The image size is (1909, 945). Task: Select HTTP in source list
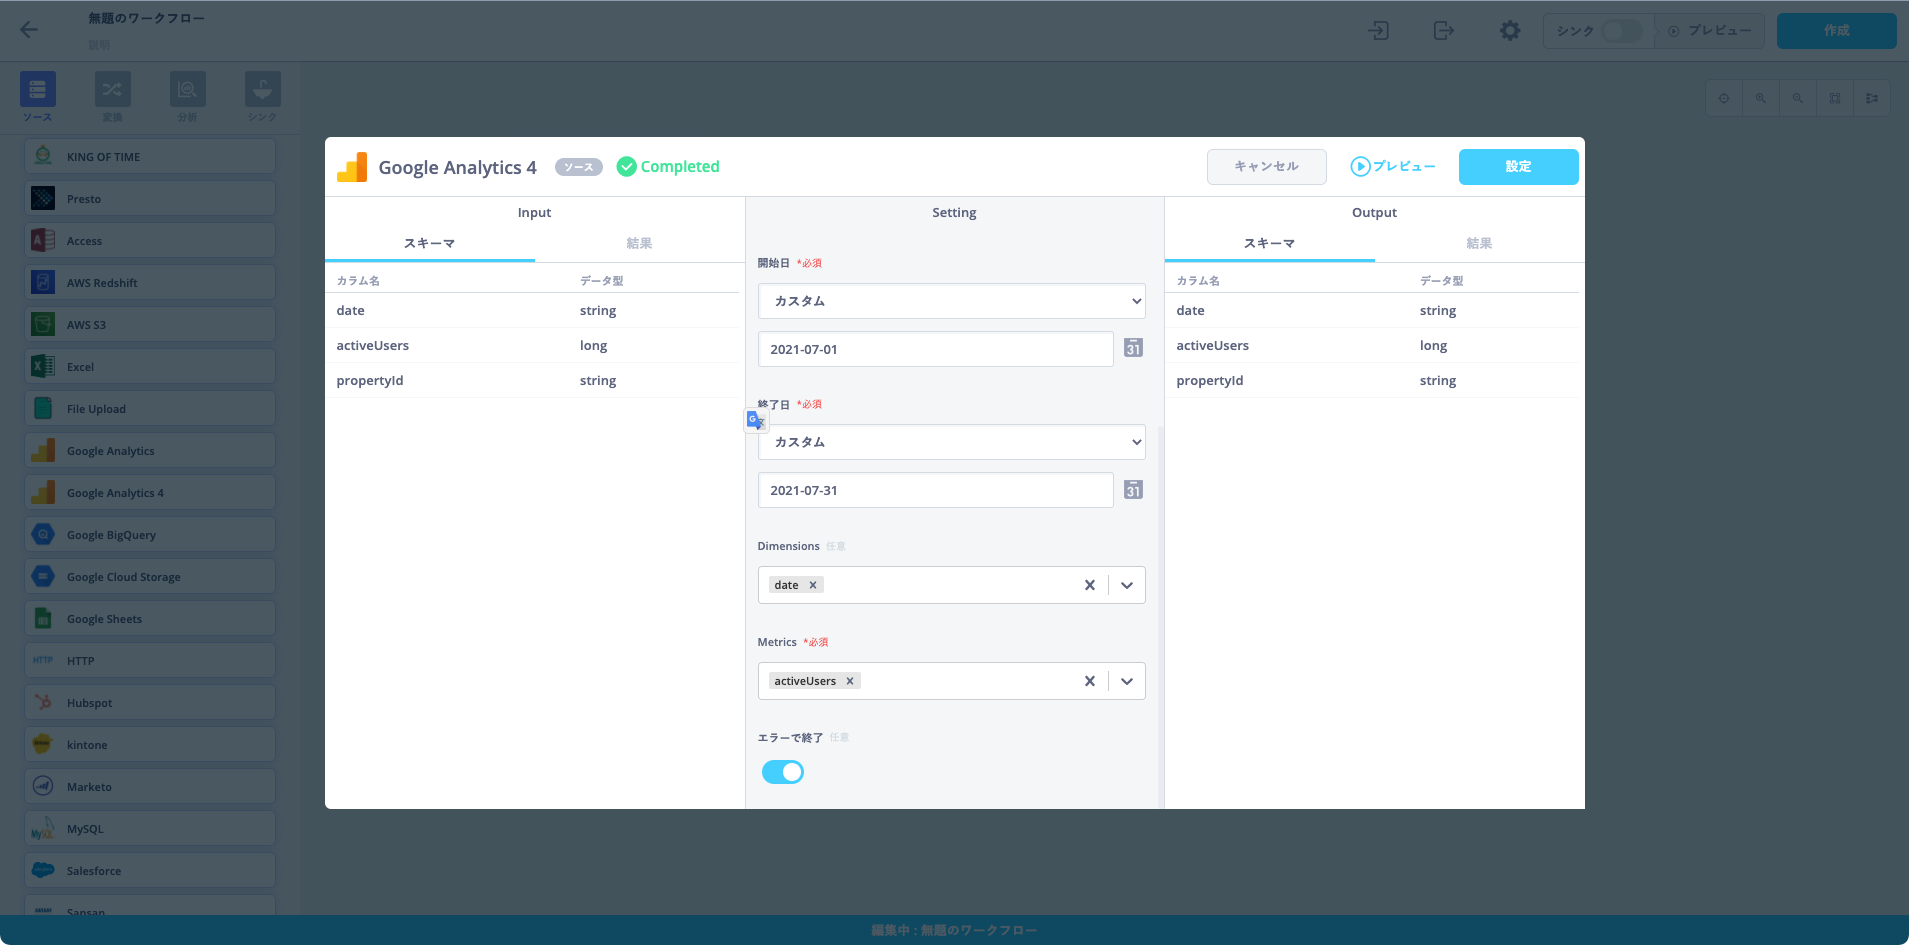(151, 661)
